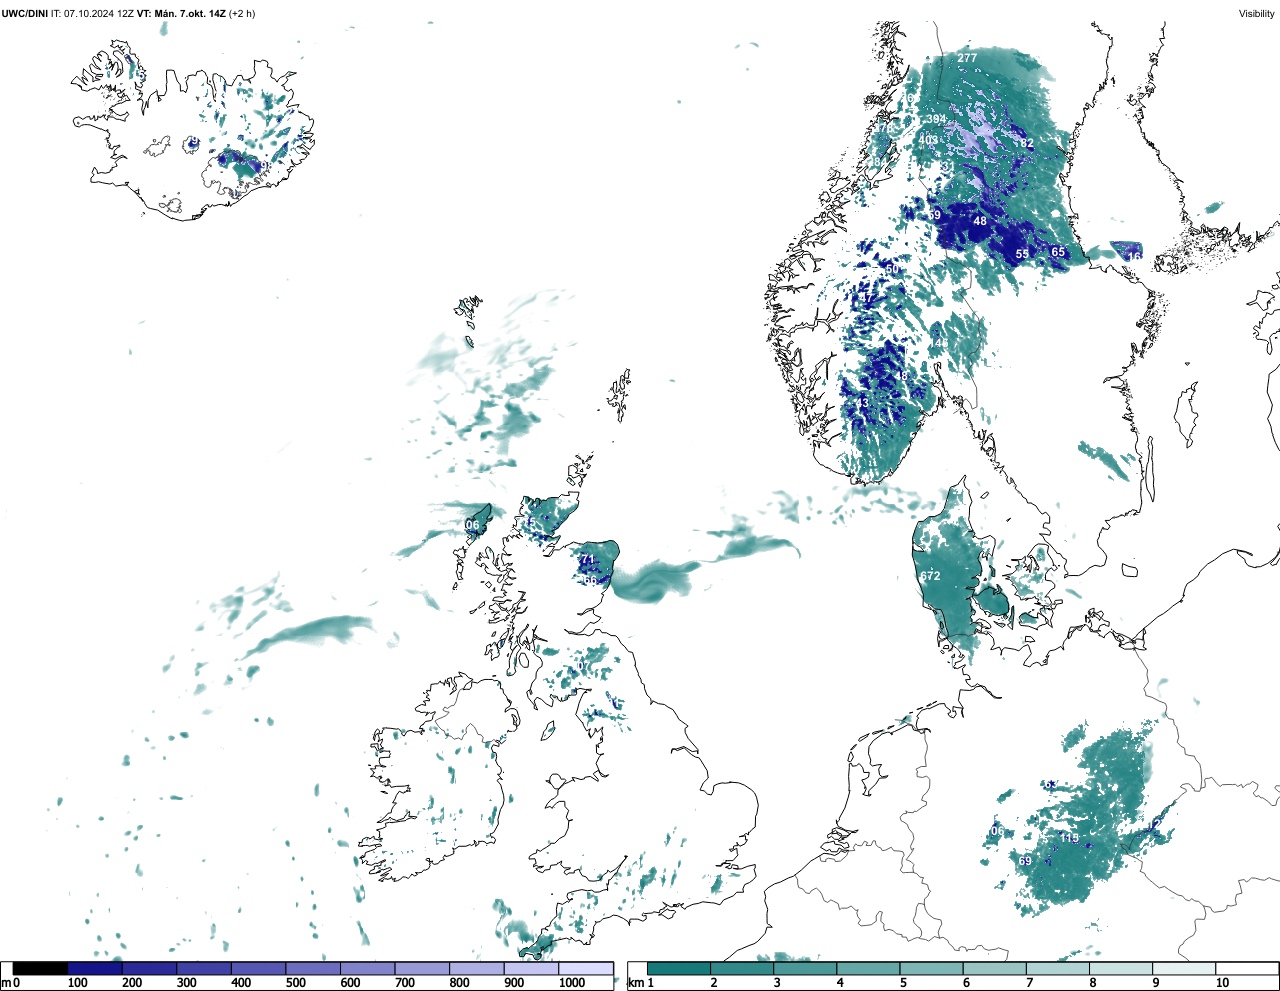Click the 'm' unit label on left legend

click(5, 983)
